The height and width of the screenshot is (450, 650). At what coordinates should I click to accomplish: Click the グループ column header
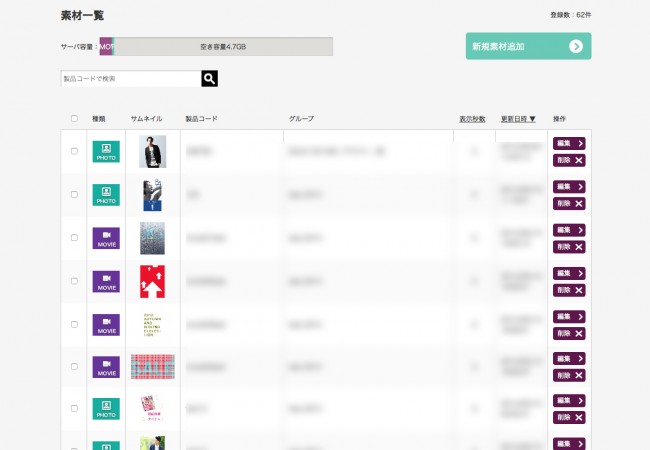pyautogui.click(x=301, y=119)
